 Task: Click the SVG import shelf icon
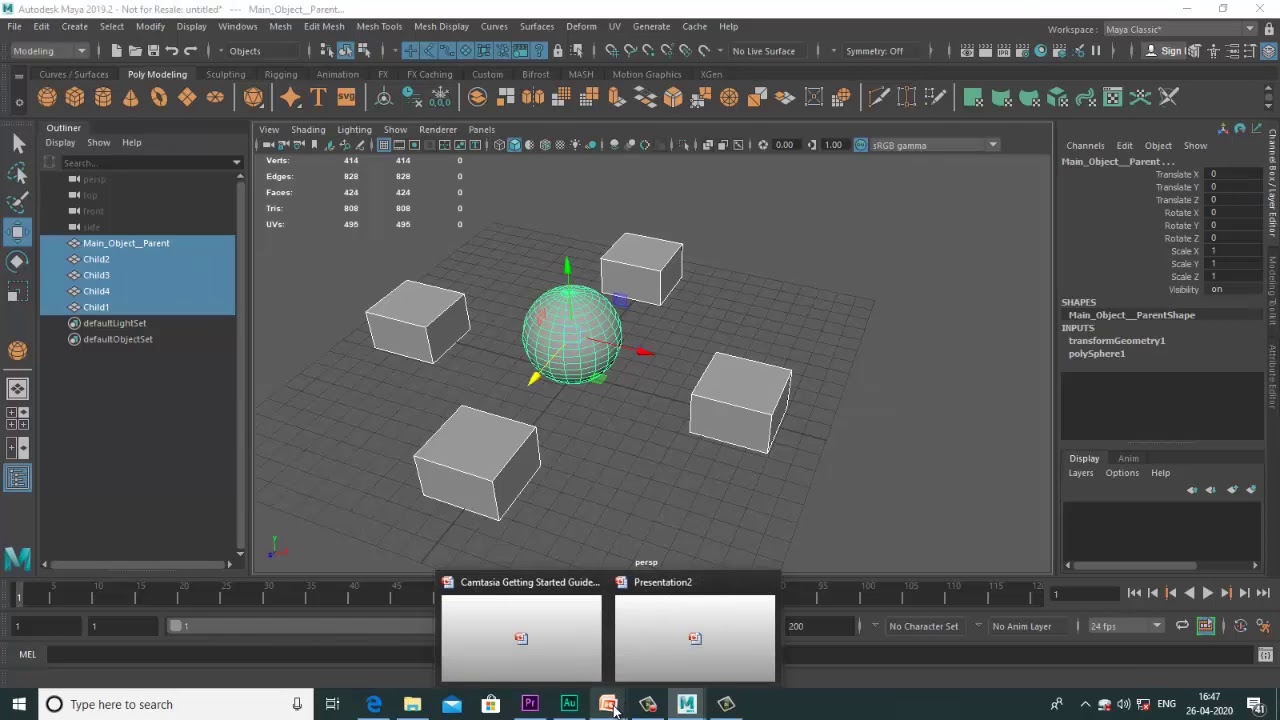pyautogui.click(x=346, y=97)
